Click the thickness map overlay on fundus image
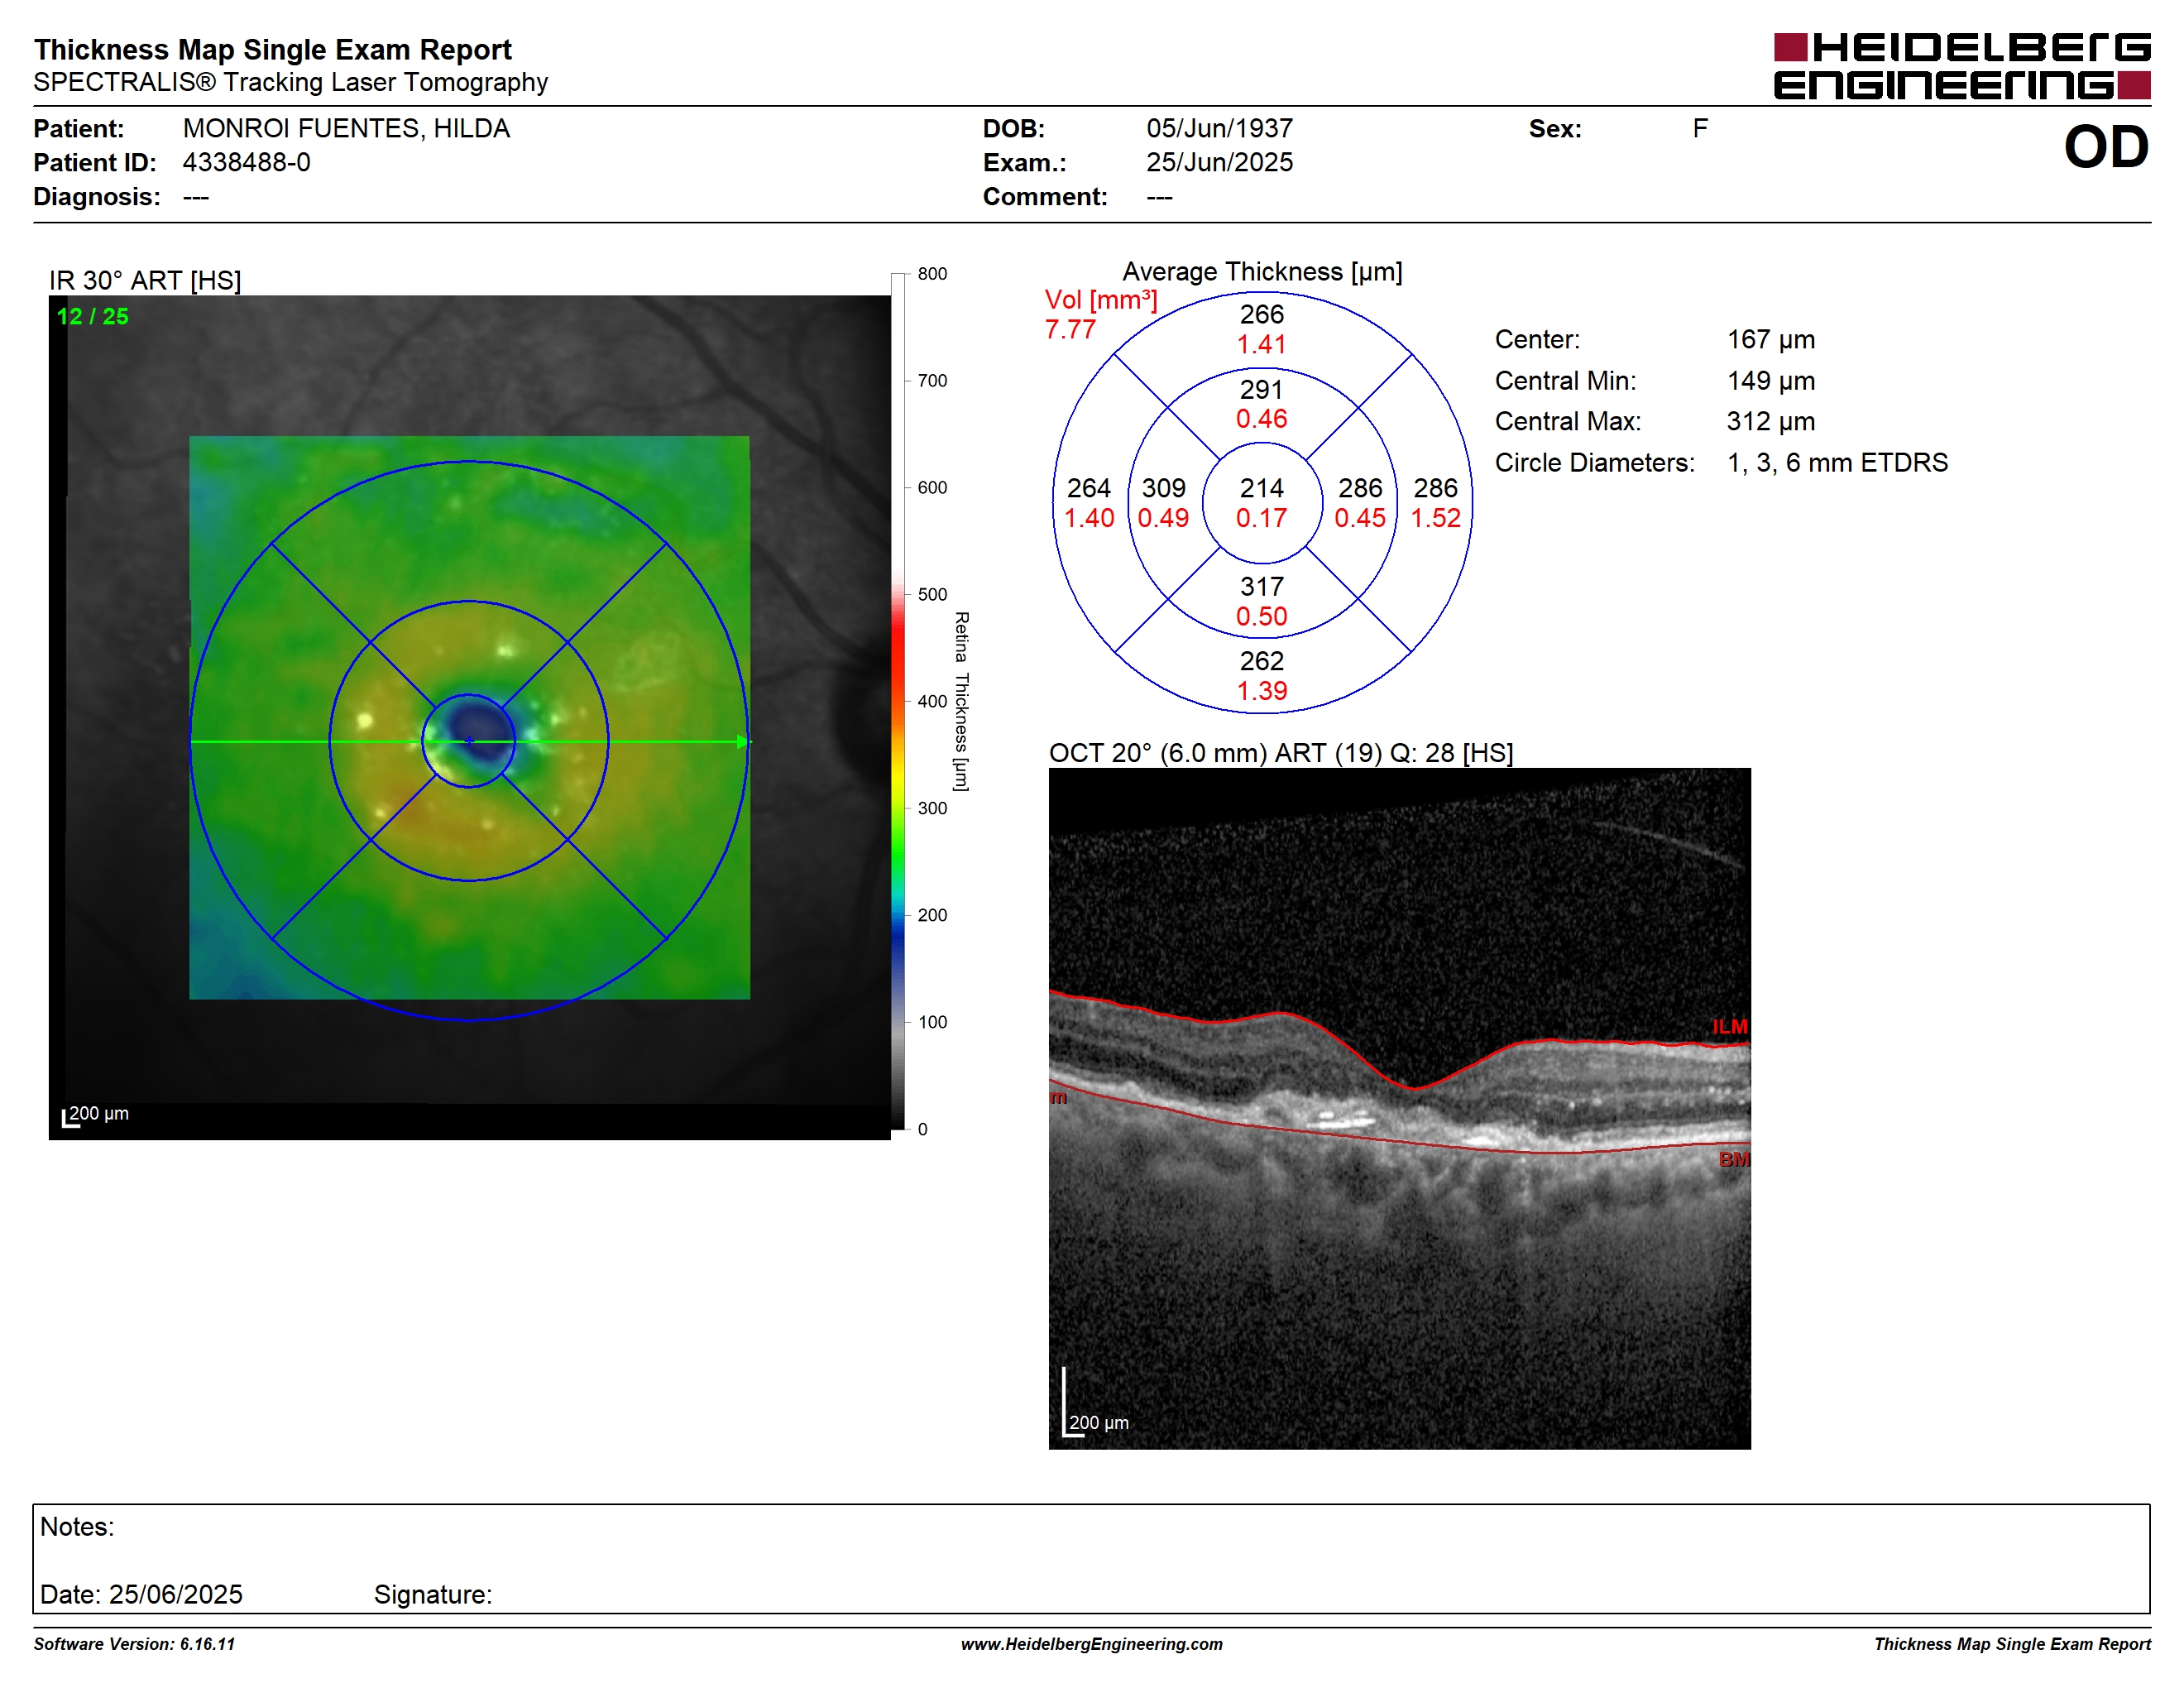Image resolution: width=2184 pixels, height=1688 pixels. pos(469,717)
